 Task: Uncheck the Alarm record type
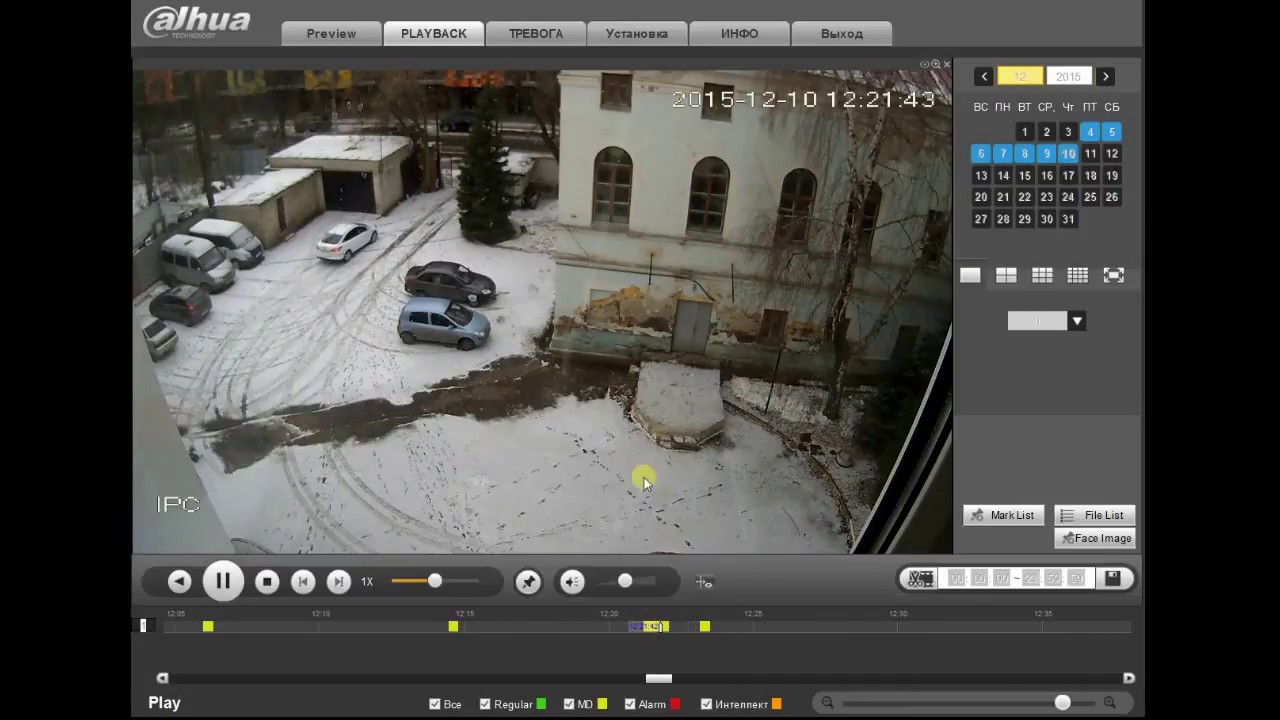pyautogui.click(x=630, y=704)
